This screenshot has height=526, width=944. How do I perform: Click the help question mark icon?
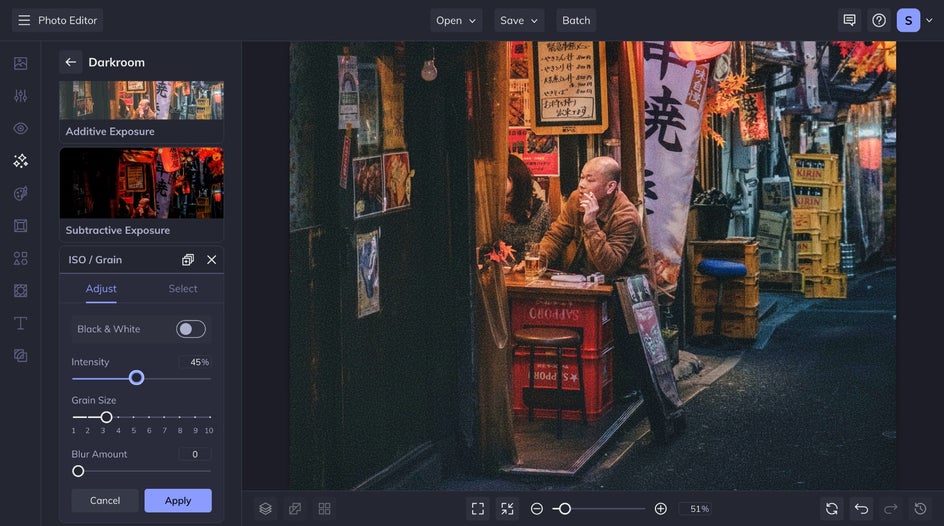pos(879,20)
